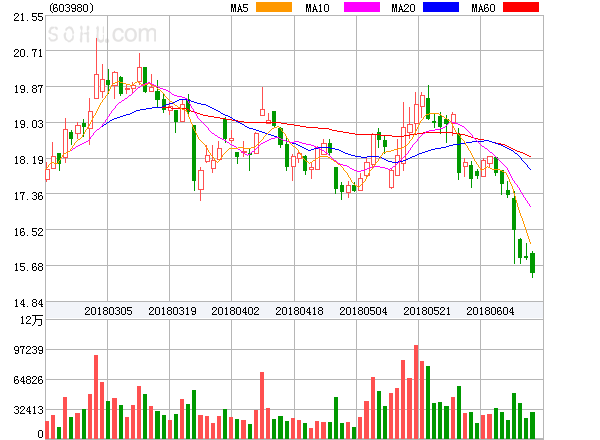The image size is (600, 440).
Task: Select the 20180402 date label
Action: point(235,311)
